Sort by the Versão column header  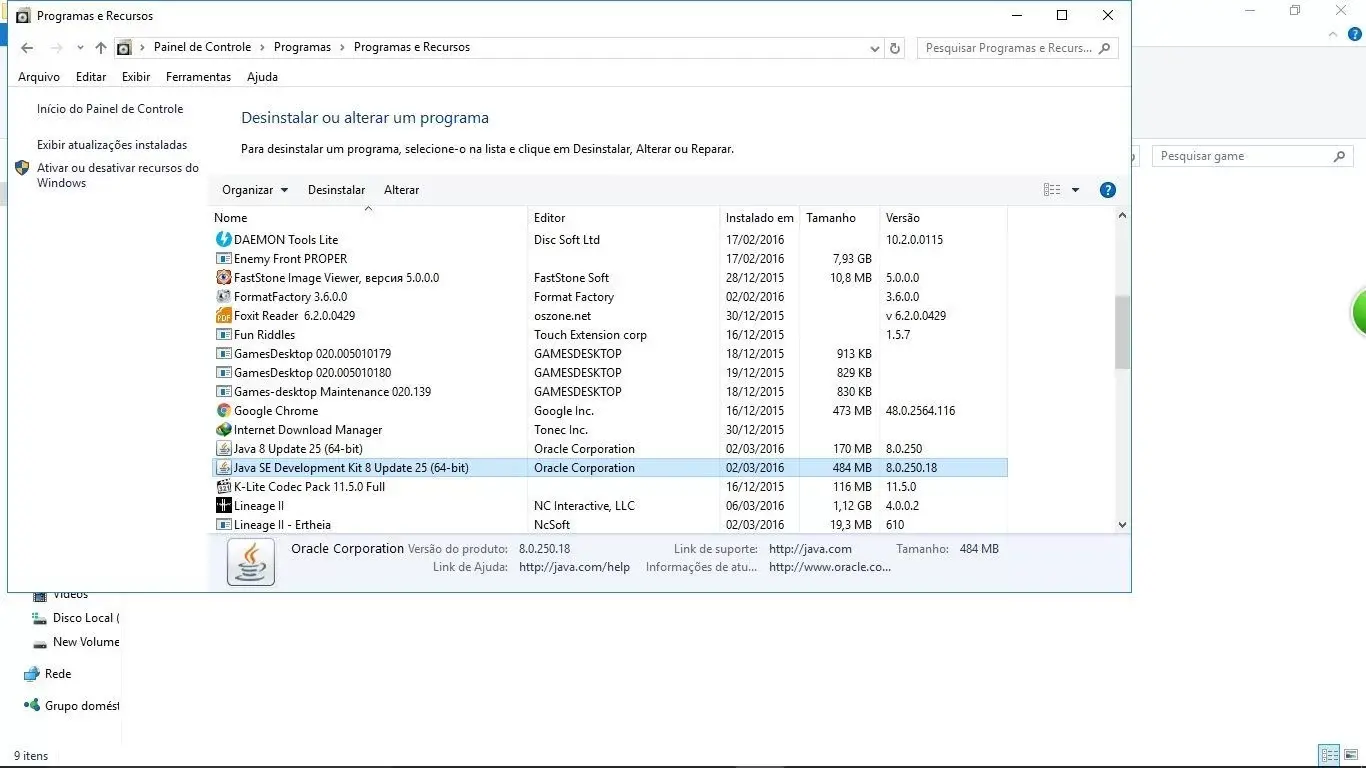click(x=943, y=218)
